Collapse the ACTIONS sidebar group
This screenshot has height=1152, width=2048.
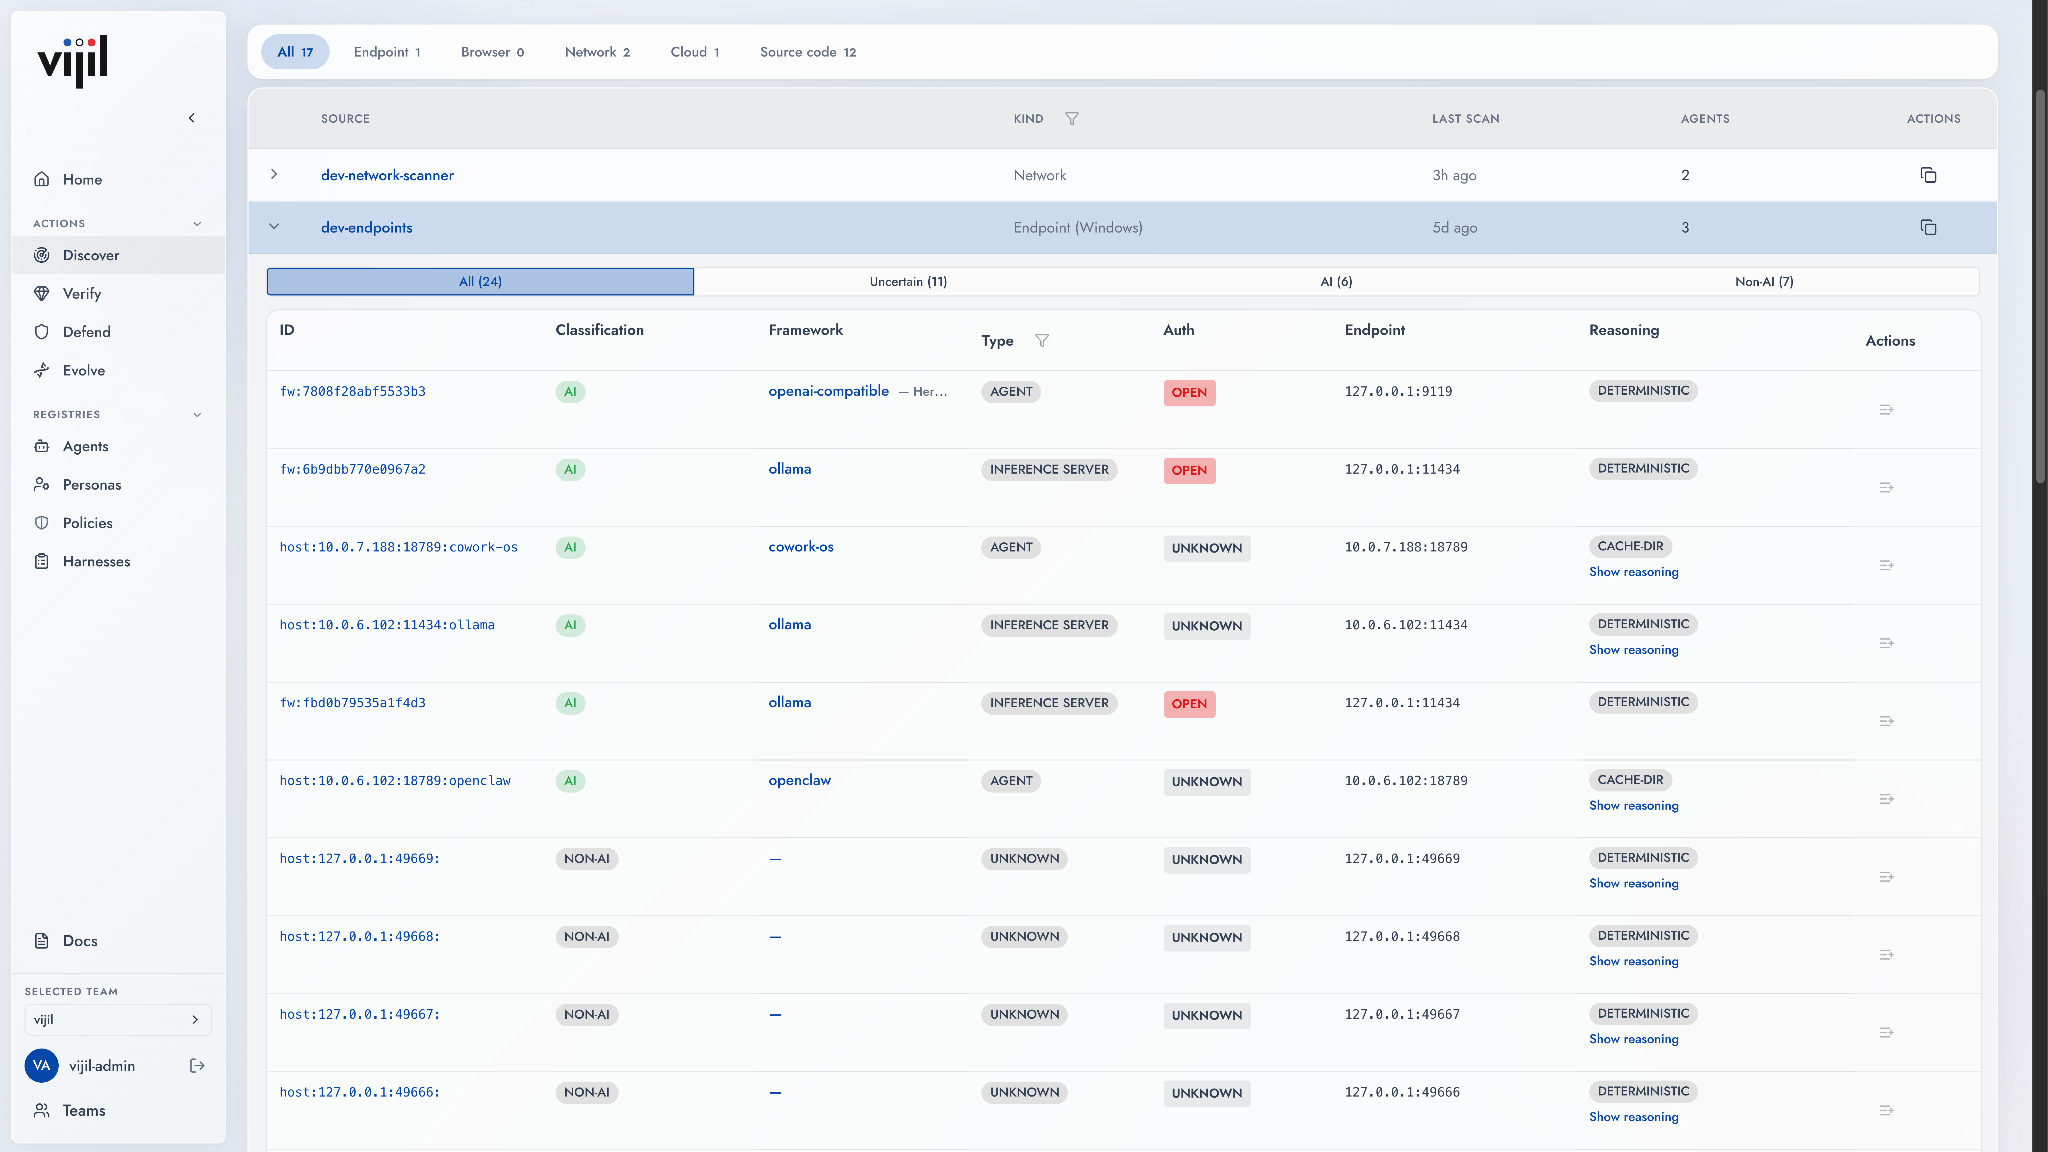[x=197, y=224]
